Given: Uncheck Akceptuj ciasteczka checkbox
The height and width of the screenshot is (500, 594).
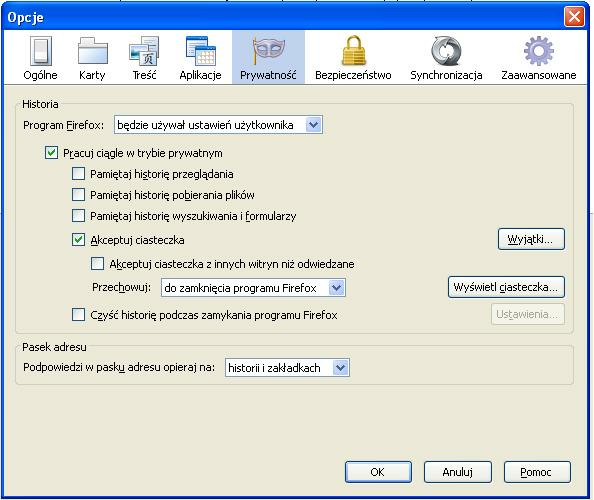Looking at the screenshot, I should (78, 240).
